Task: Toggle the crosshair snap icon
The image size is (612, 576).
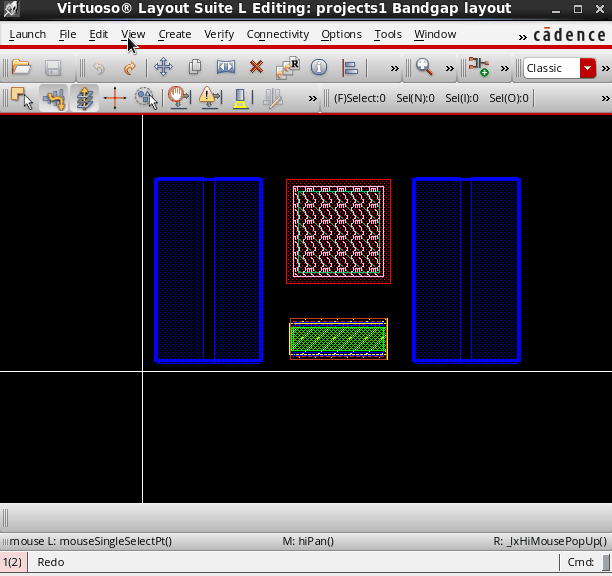Action: [x=115, y=98]
